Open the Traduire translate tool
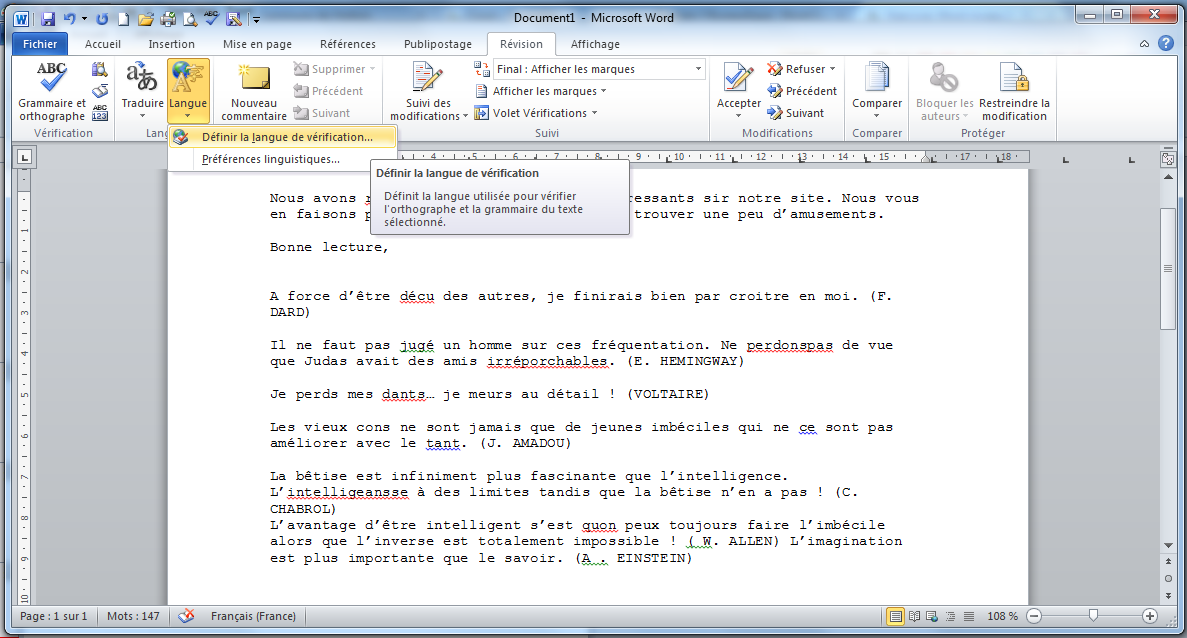The image size is (1187, 638). [x=142, y=91]
